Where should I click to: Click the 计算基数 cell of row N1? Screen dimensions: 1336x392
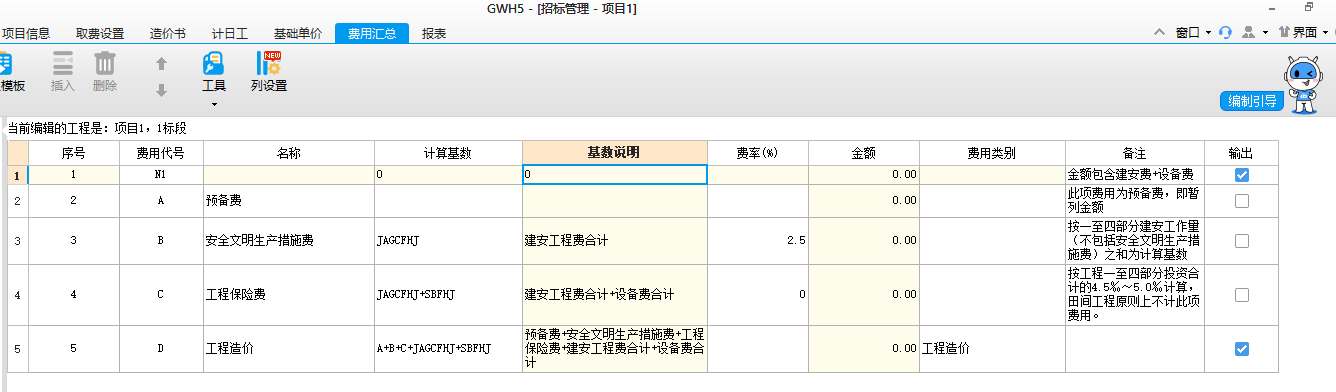point(448,174)
